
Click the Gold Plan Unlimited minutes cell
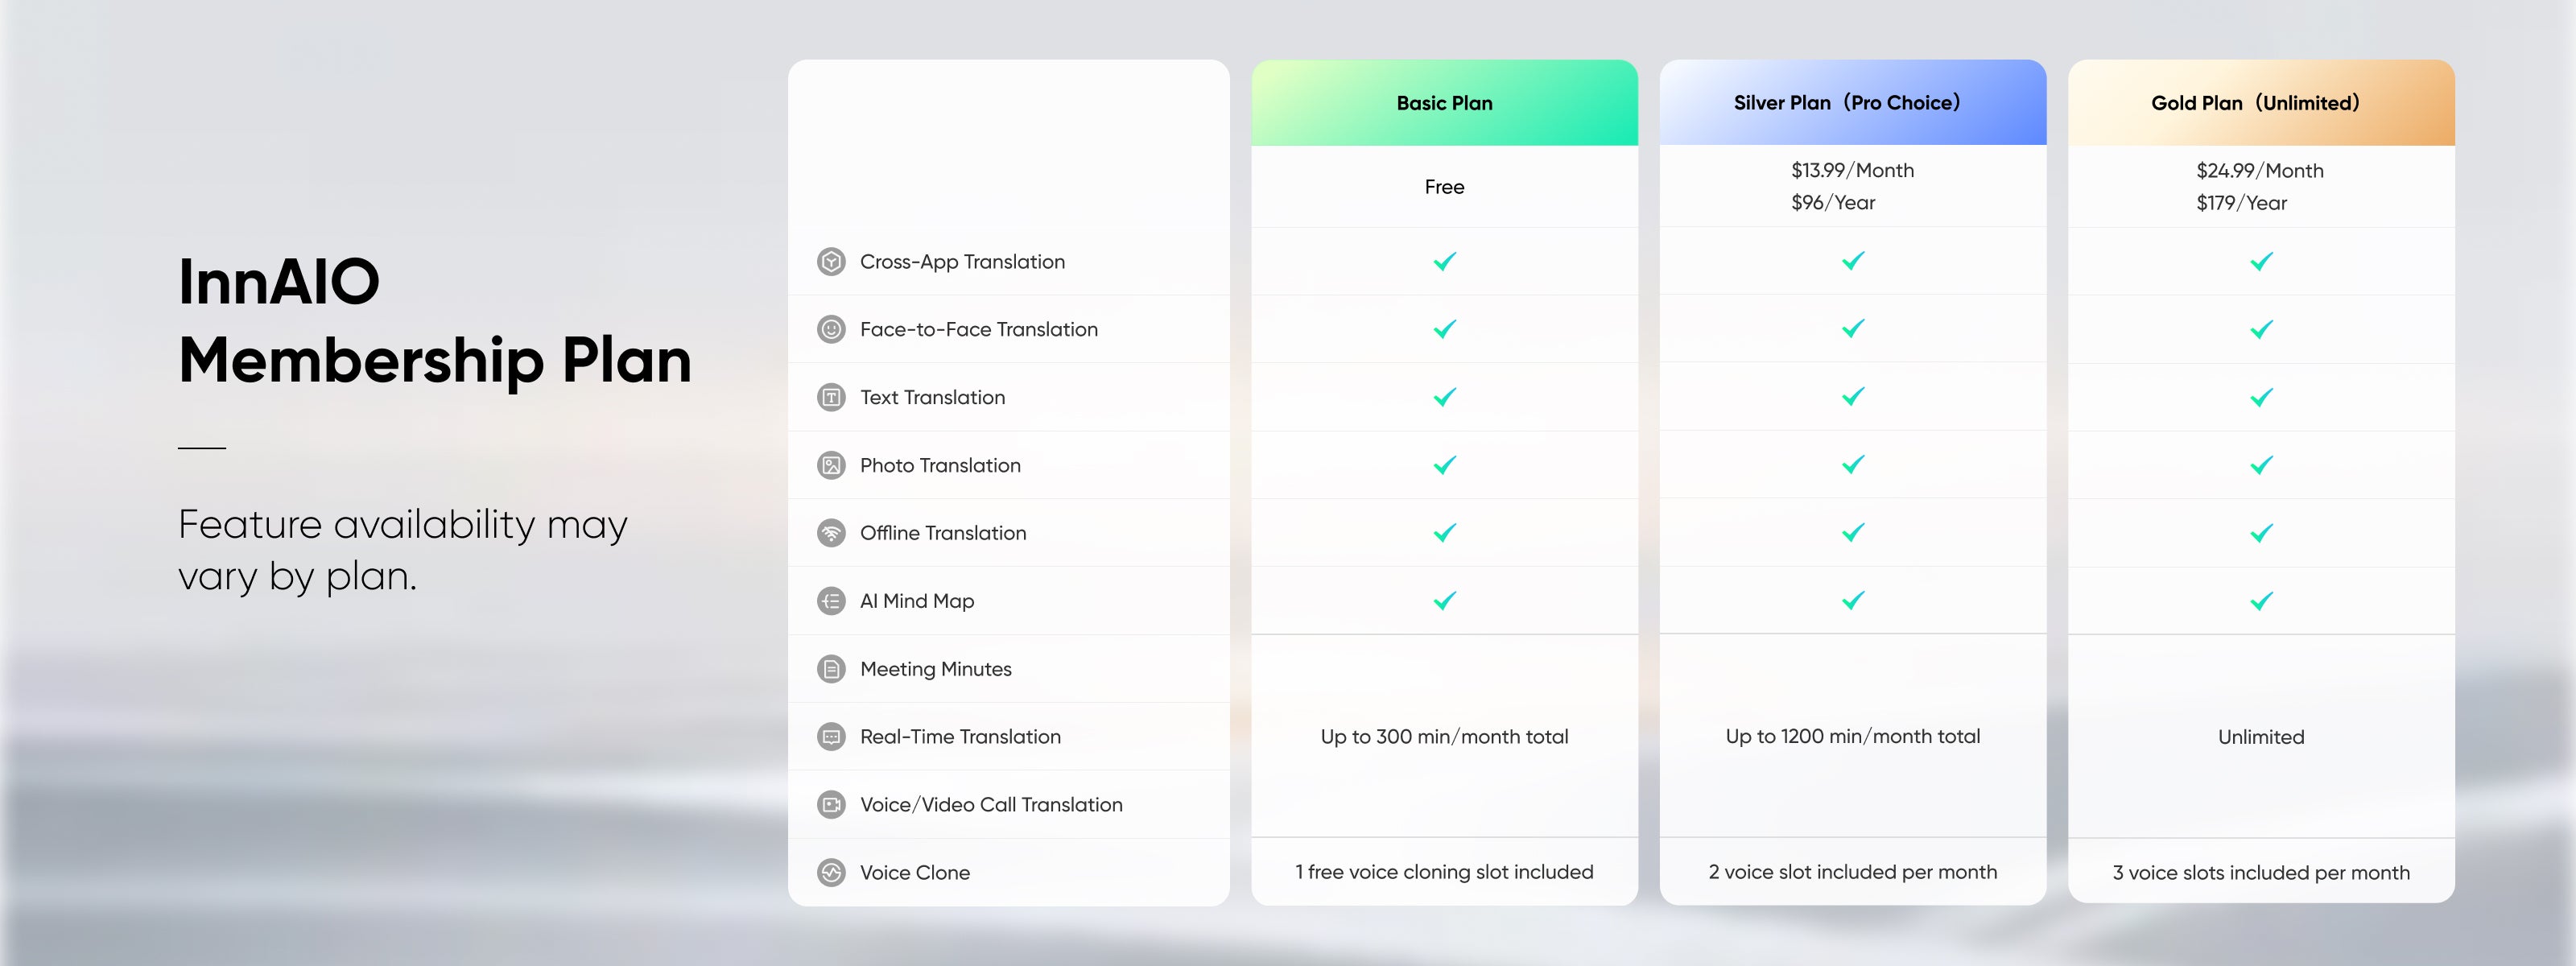tap(2261, 737)
